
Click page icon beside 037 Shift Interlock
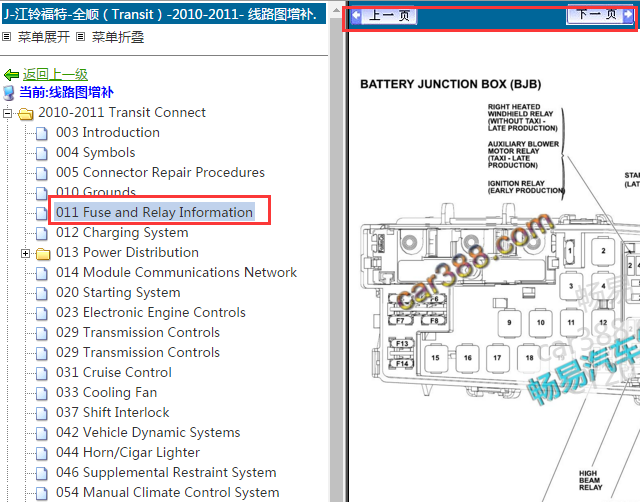pos(41,413)
